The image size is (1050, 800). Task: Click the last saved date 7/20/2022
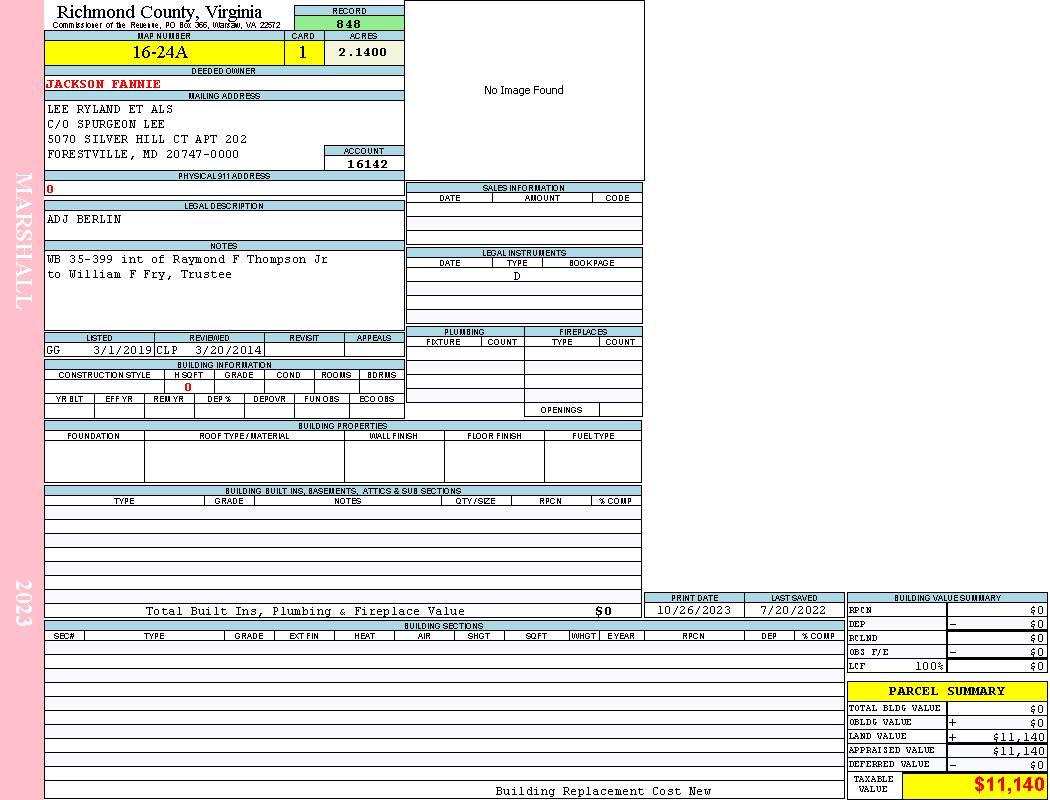(x=793, y=611)
